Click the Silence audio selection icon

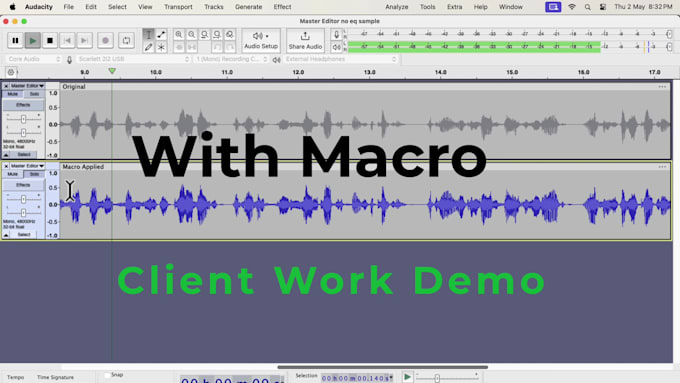pyautogui.click(x=191, y=47)
